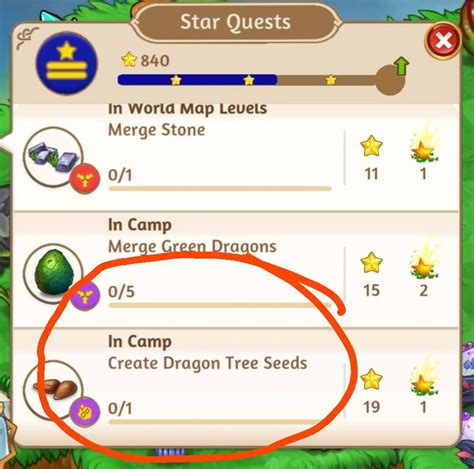This screenshot has width=474, height=469.
Task: Tap the blue star rank badge
Action: point(67,63)
